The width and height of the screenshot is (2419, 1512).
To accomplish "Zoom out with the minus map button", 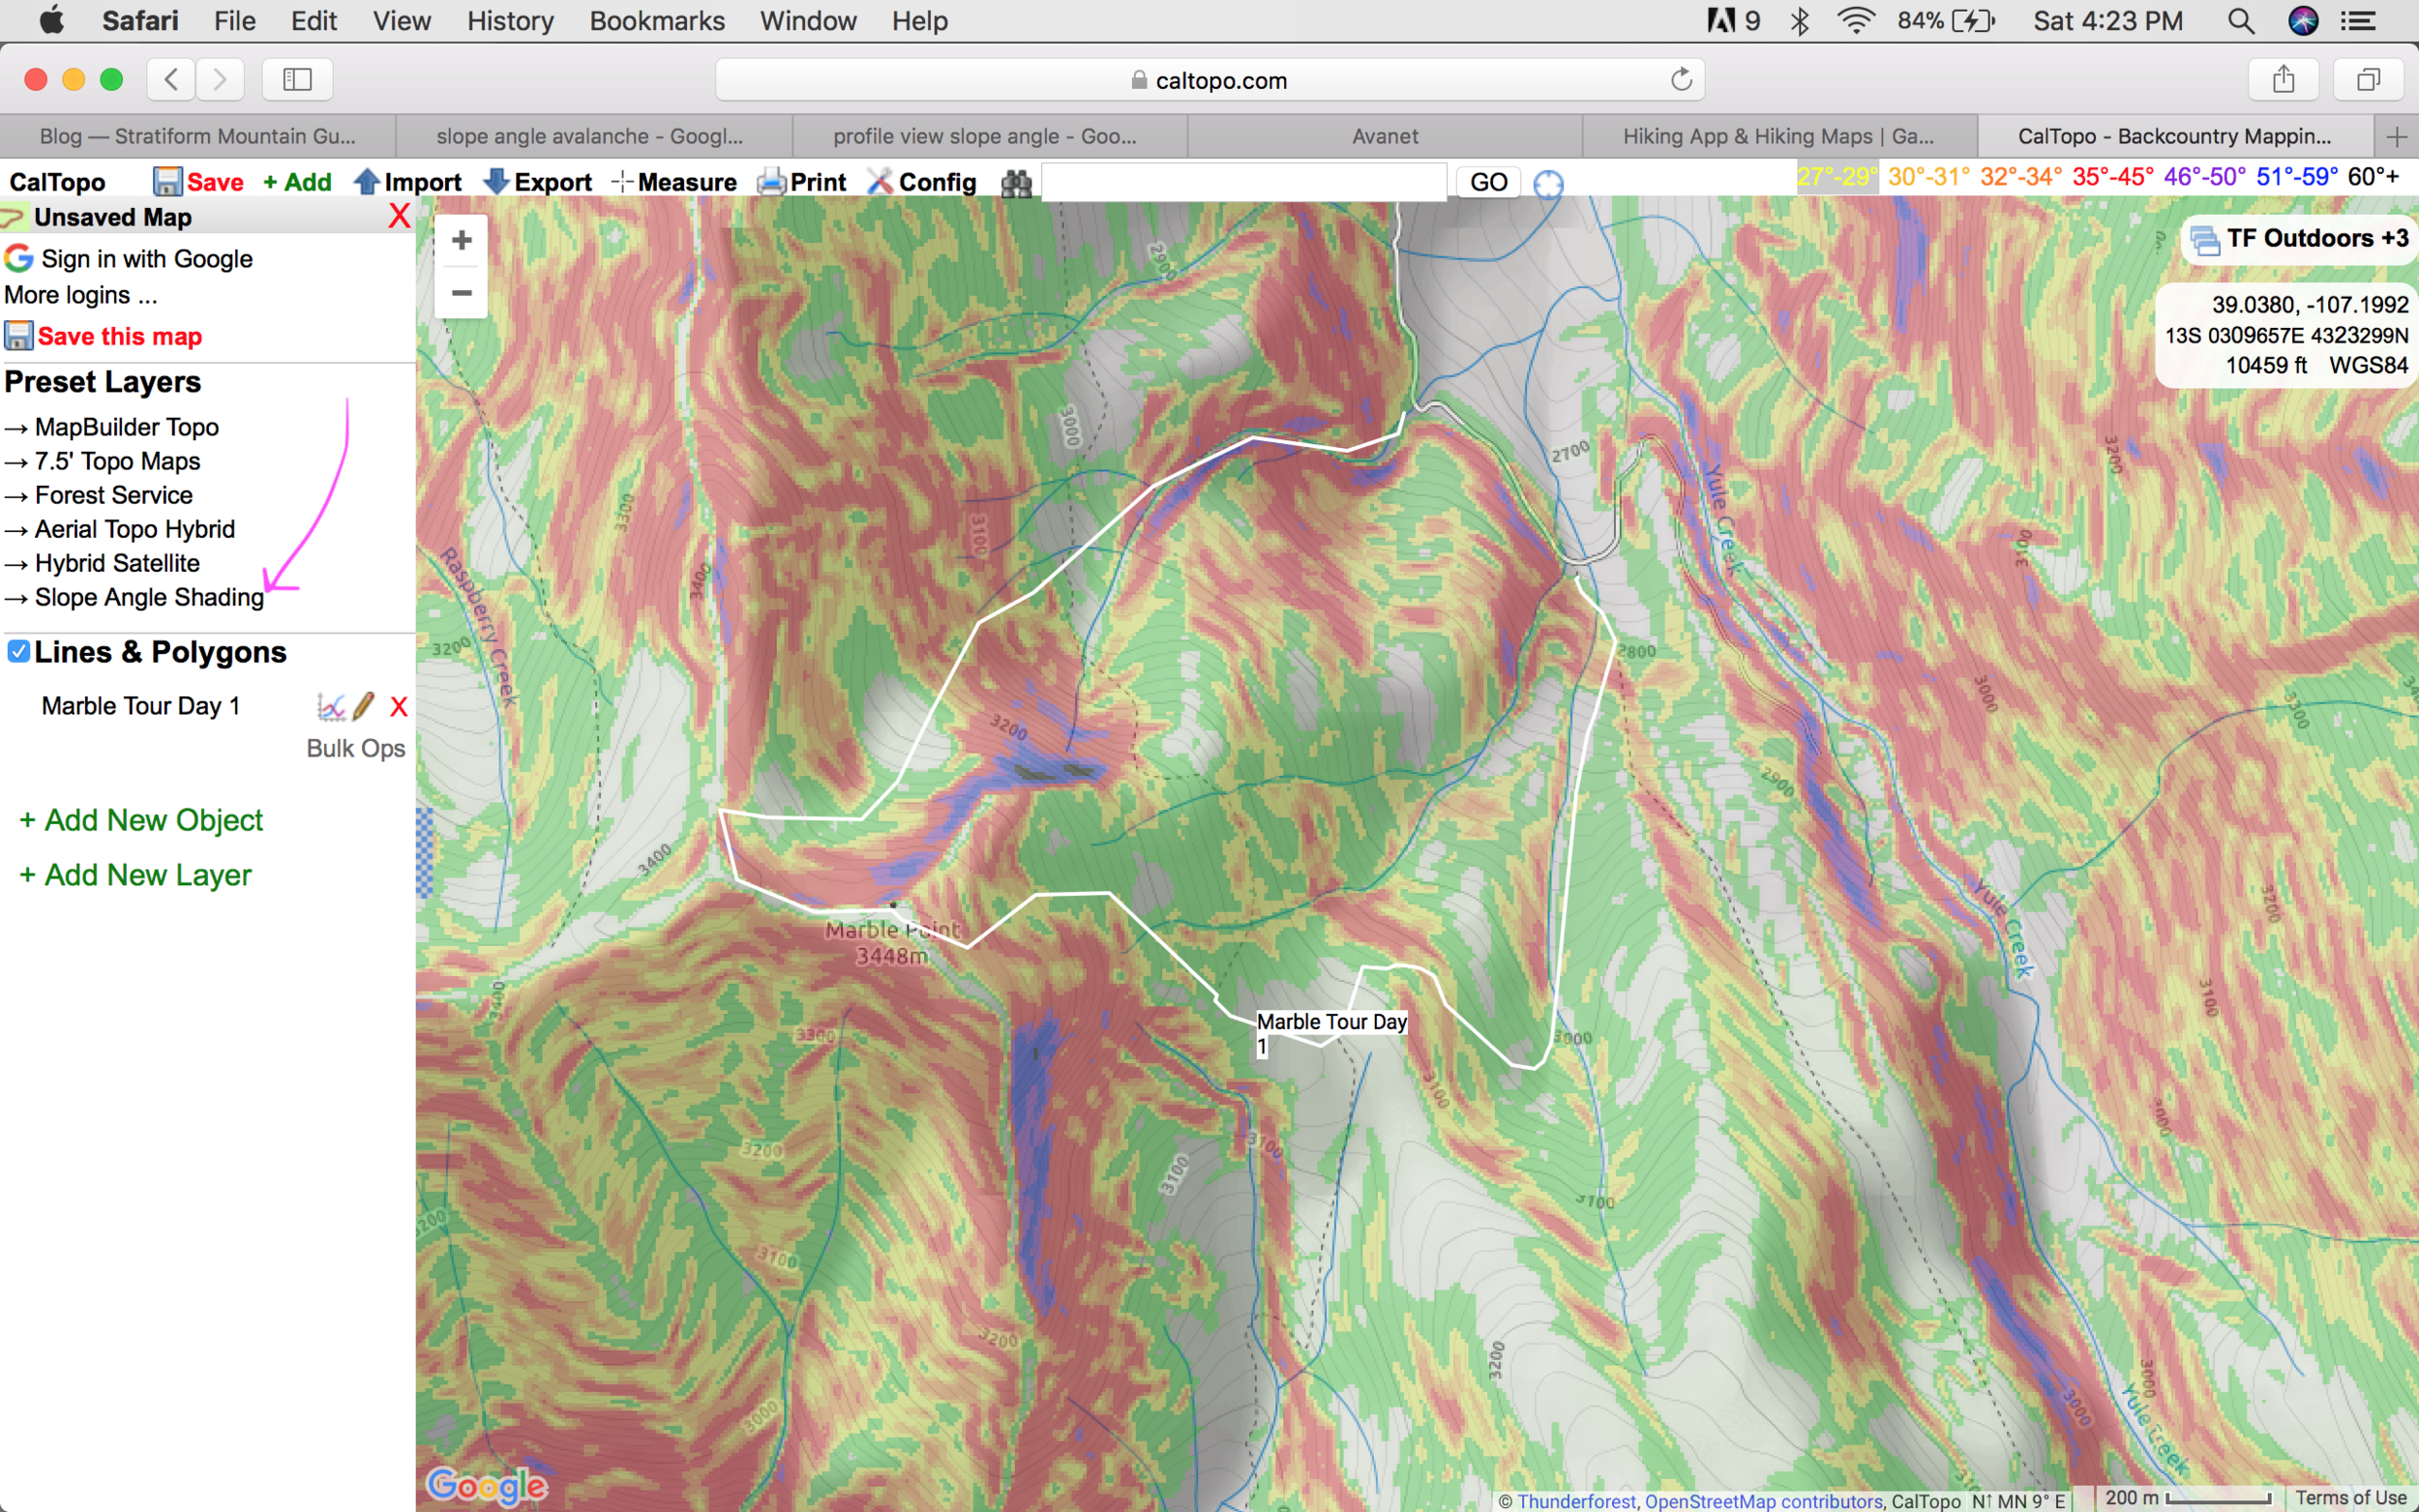I will click(x=461, y=293).
